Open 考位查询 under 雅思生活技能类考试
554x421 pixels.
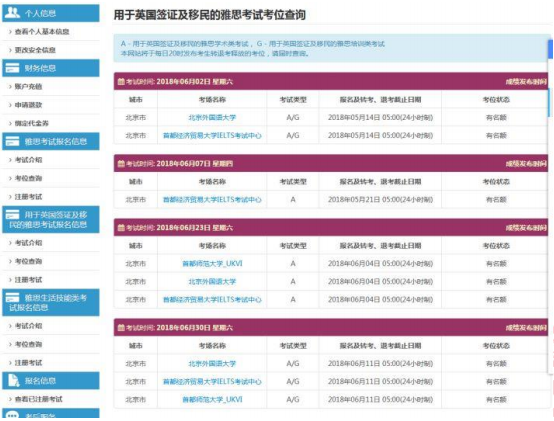coord(28,344)
